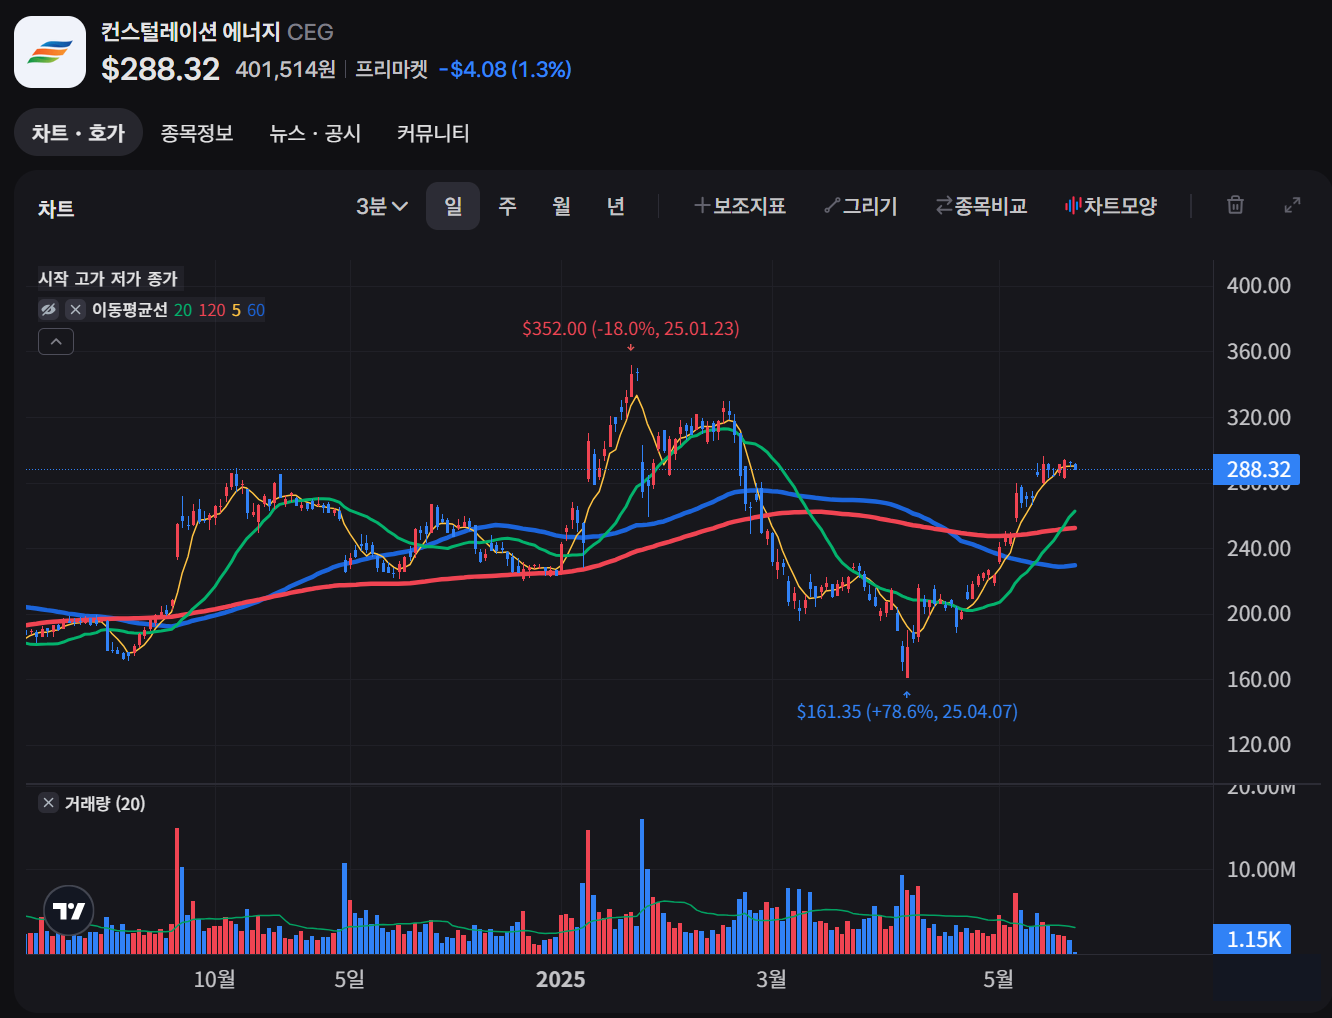The height and width of the screenshot is (1018, 1332).
Task: Go to the 커뮤니티 tab
Action: tap(433, 133)
